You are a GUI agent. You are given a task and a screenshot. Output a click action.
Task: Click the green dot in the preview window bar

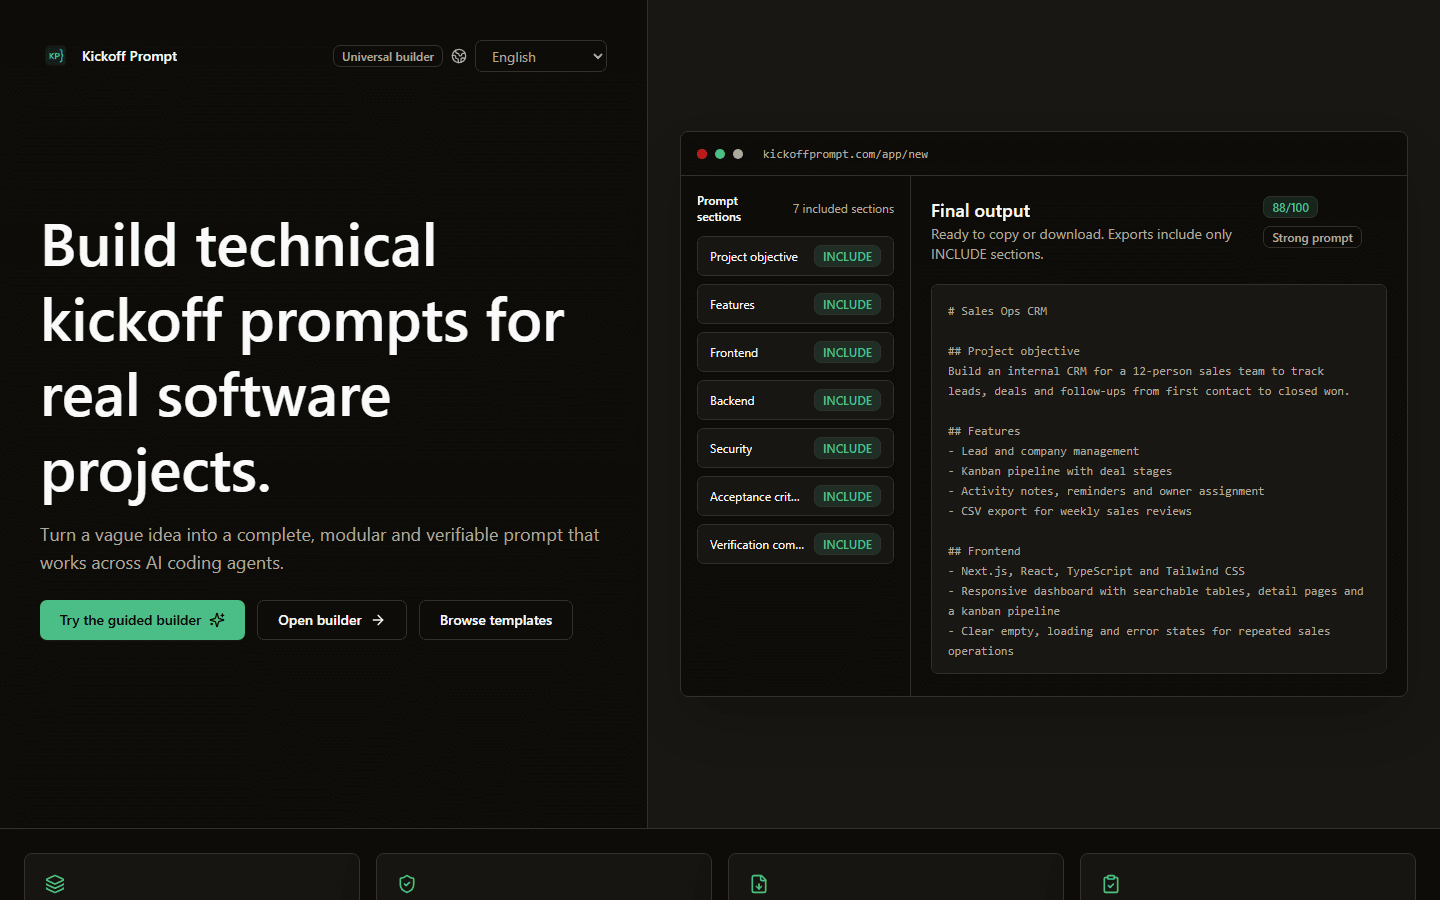click(x=720, y=154)
